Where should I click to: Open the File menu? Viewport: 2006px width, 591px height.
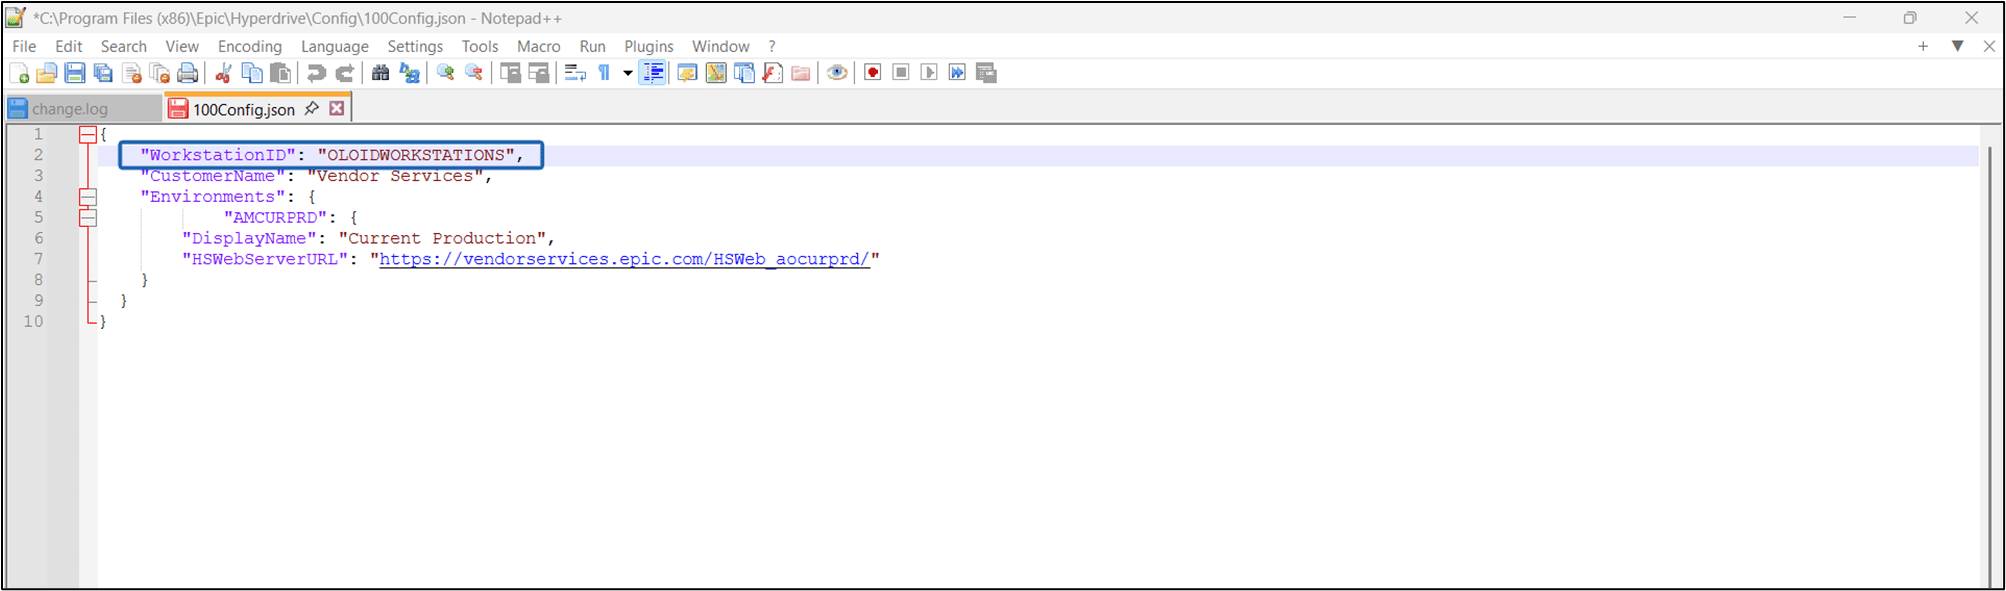(x=24, y=46)
